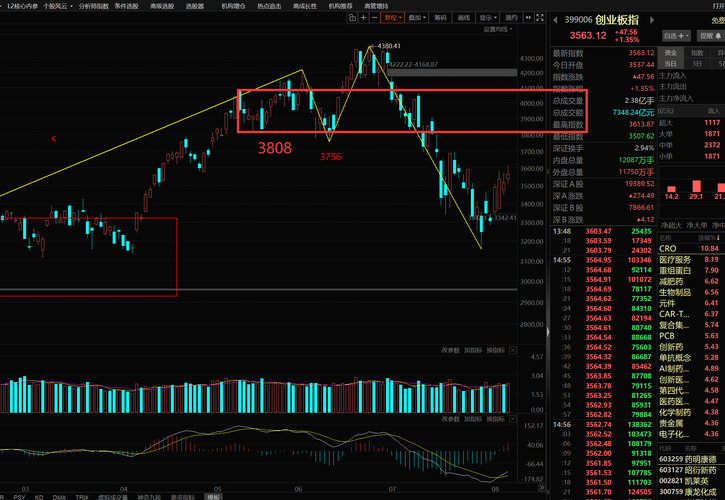The image size is (725, 500).
Task: Toggle 筹码 chip distribution view
Action: click(x=440, y=18)
